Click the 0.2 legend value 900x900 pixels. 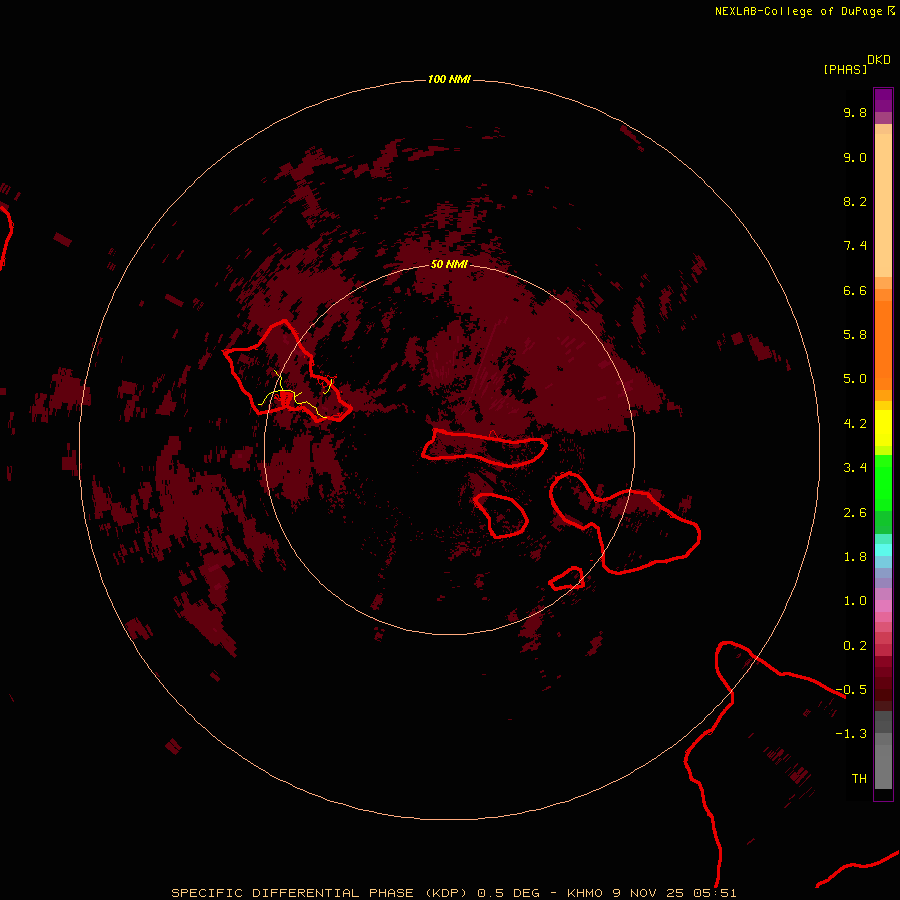[855, 645]
